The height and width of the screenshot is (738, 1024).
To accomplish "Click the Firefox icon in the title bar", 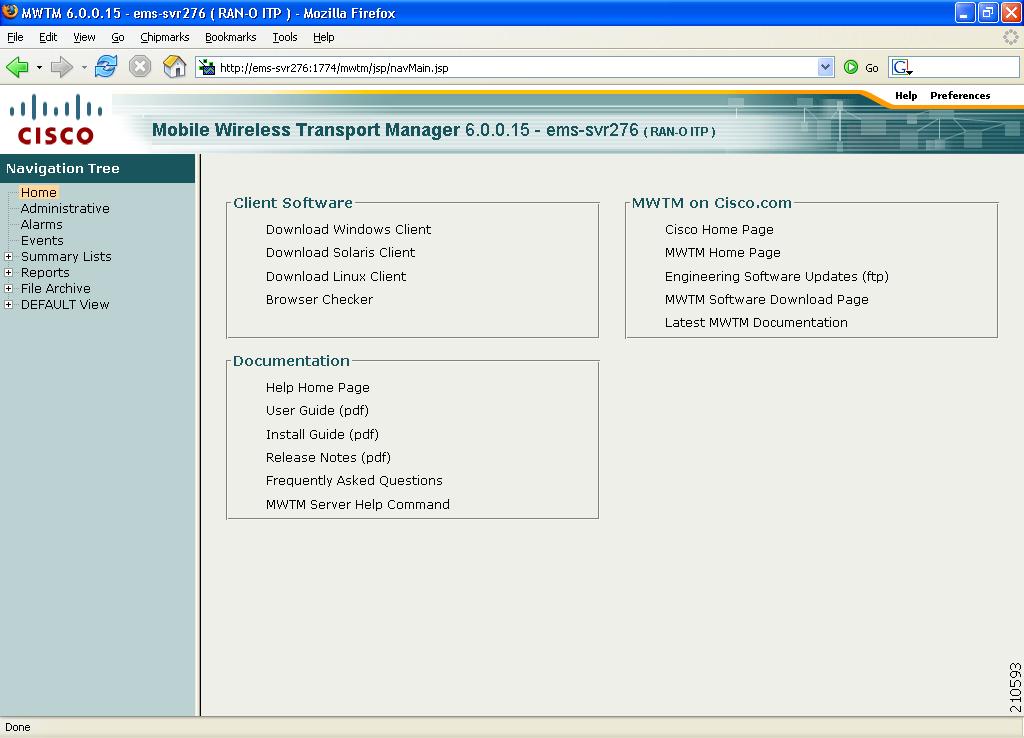I will pyautogui.click(x=10, y=12).
